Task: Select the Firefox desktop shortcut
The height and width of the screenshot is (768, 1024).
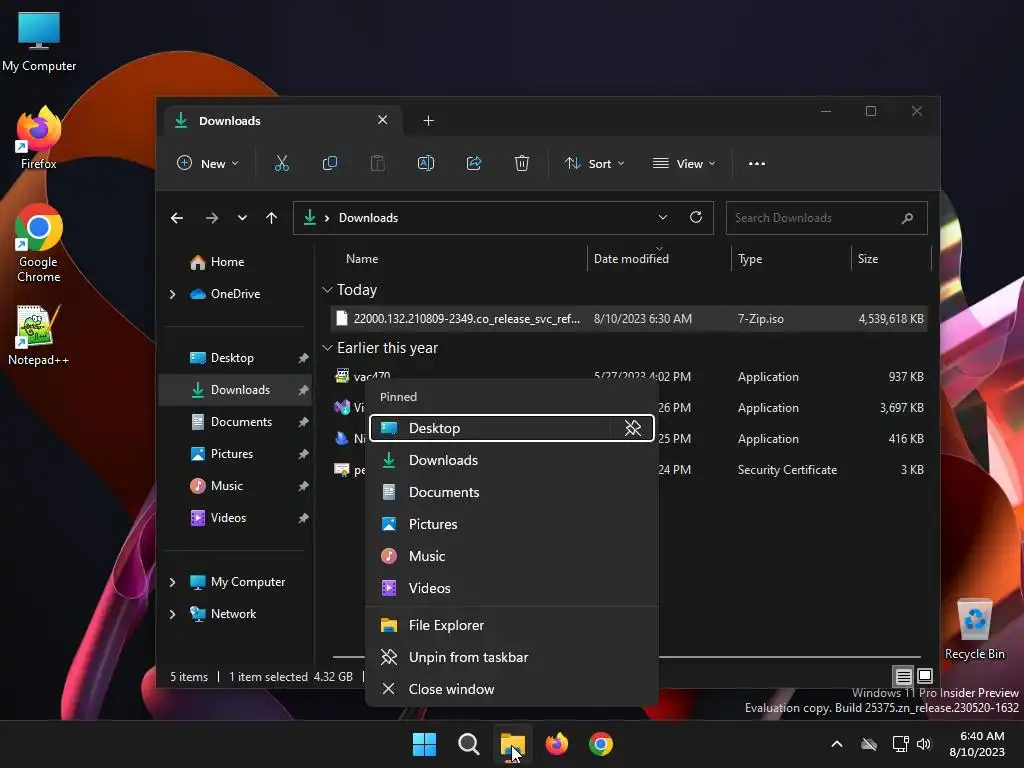Action: click(x=39, y=138)
